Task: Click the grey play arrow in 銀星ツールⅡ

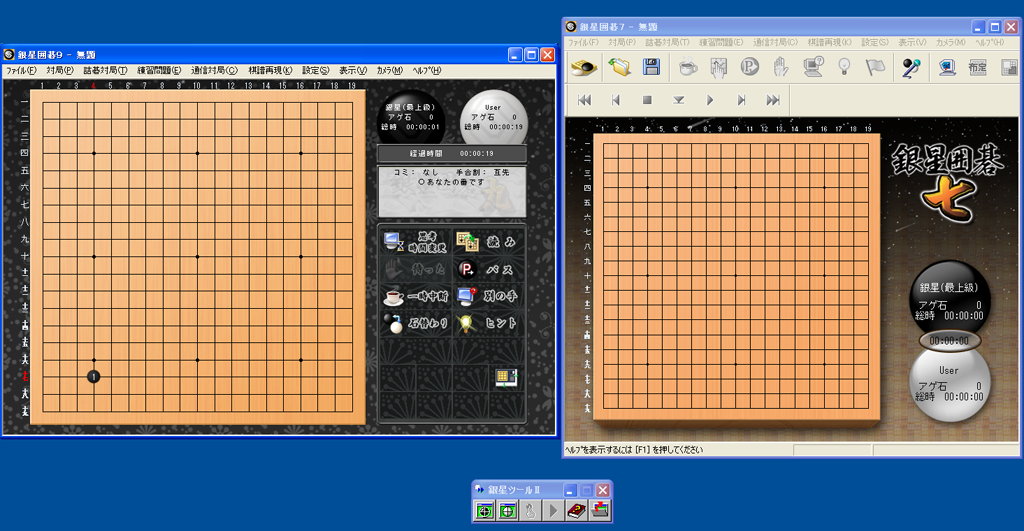Action: pos(553,510)
